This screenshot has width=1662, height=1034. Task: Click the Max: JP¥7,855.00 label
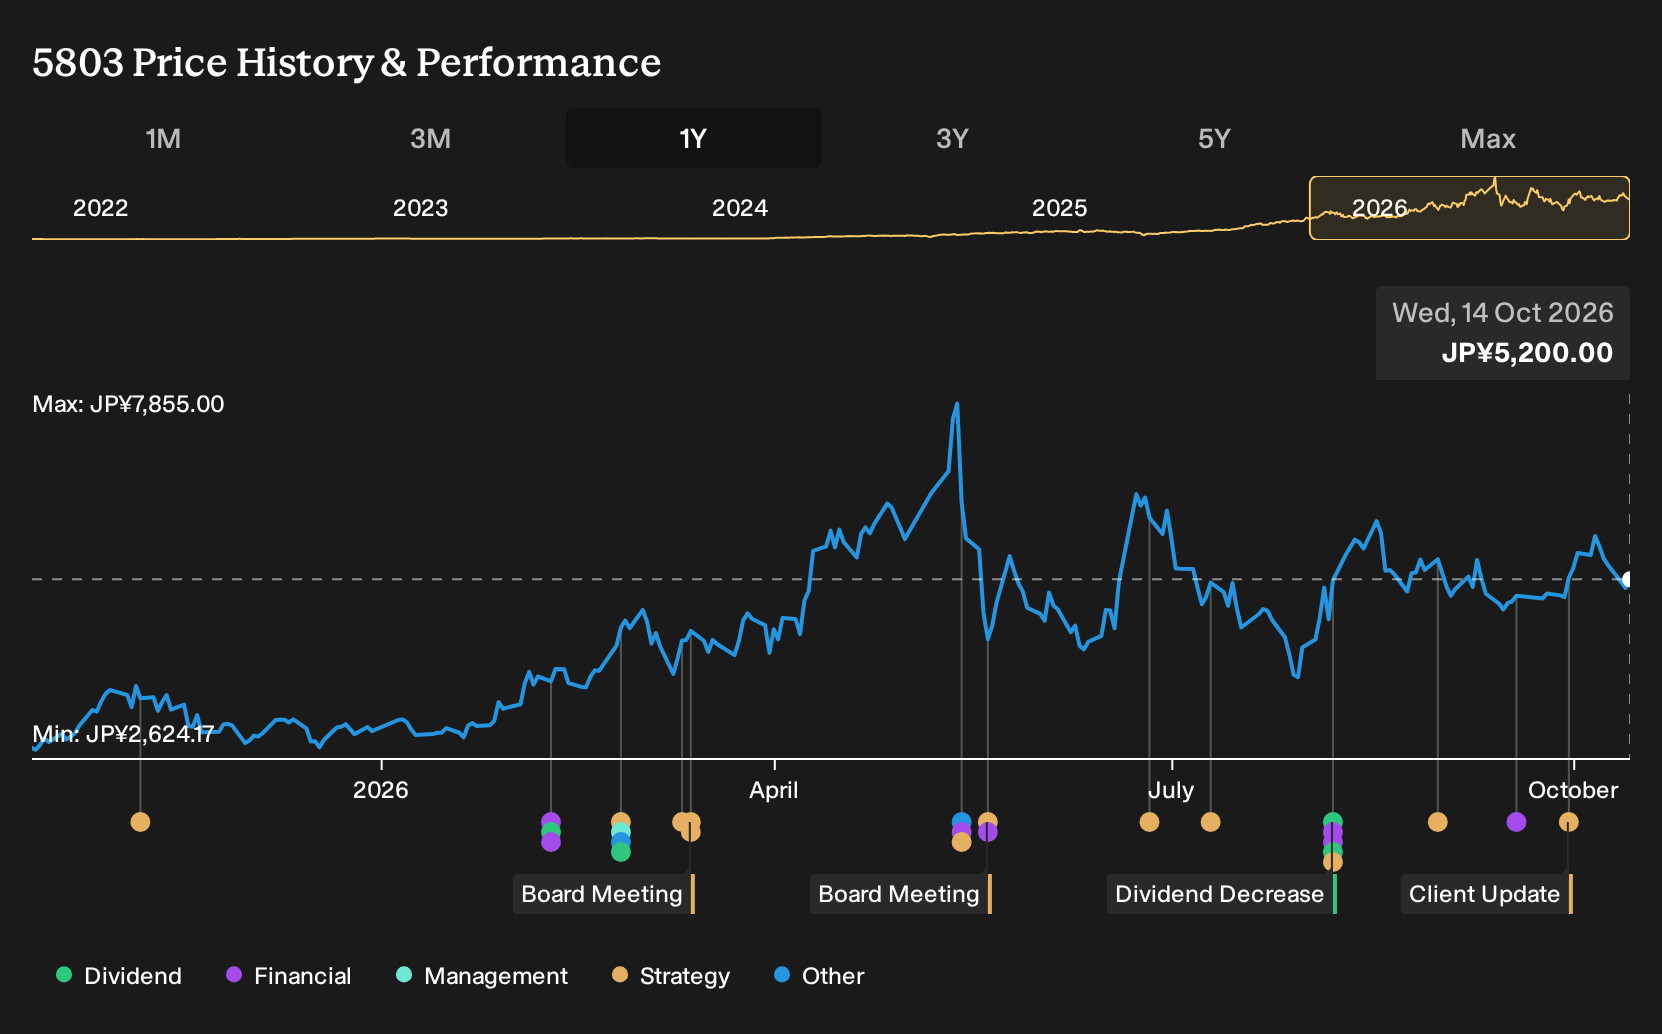128,404
